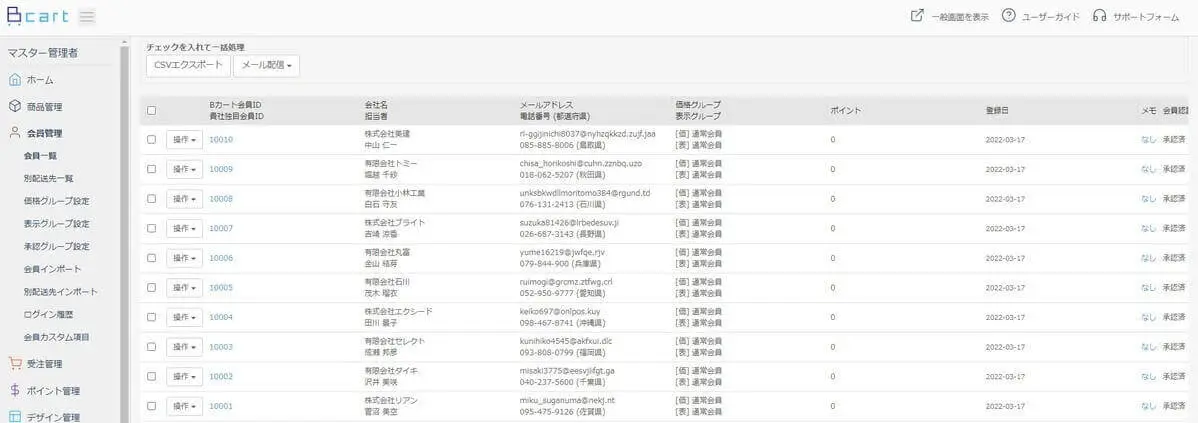Viewport: 1198px width, 423px height.
Task: Open member ID link 10001
Action: point(221,406)
